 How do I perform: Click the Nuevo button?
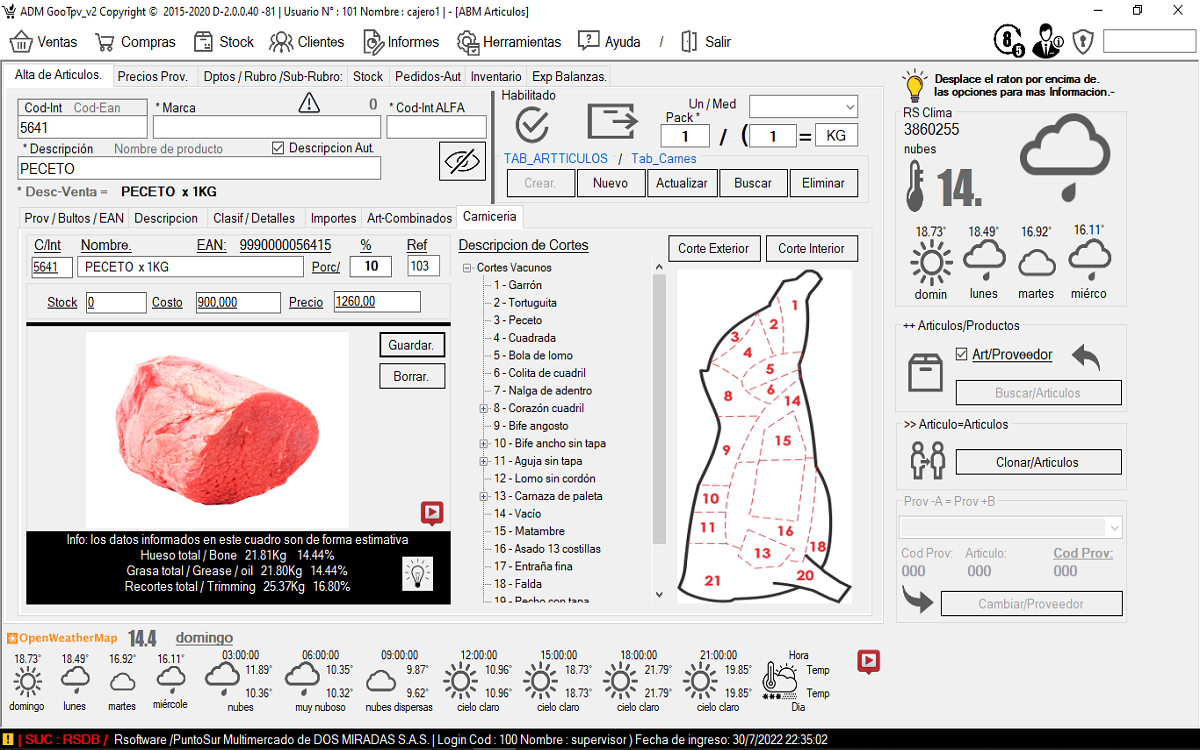coord(610,183)
